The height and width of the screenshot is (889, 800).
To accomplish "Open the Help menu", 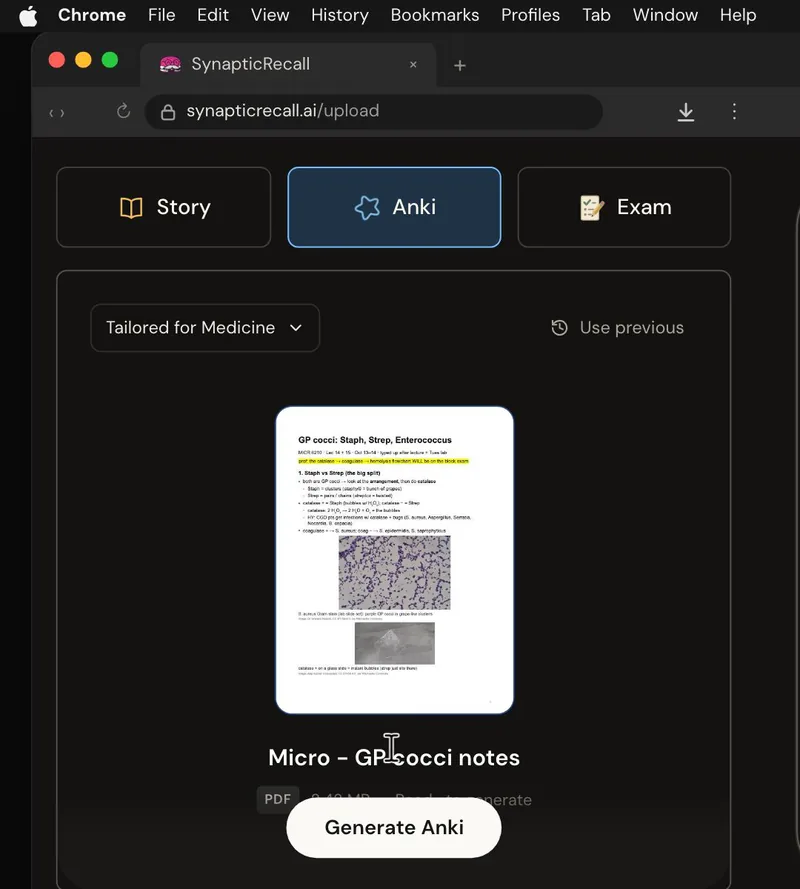I will coord(738,15).
